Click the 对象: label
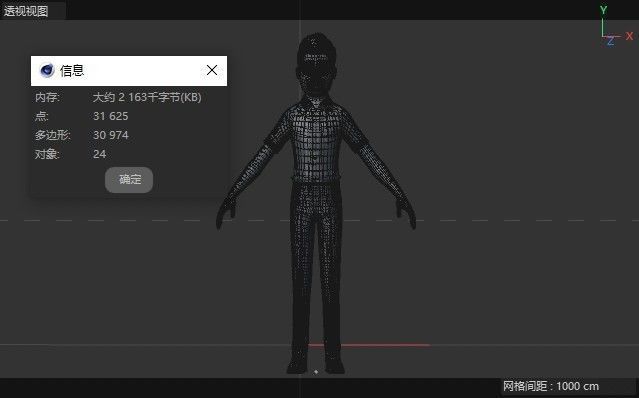 [x=47, y=154]
